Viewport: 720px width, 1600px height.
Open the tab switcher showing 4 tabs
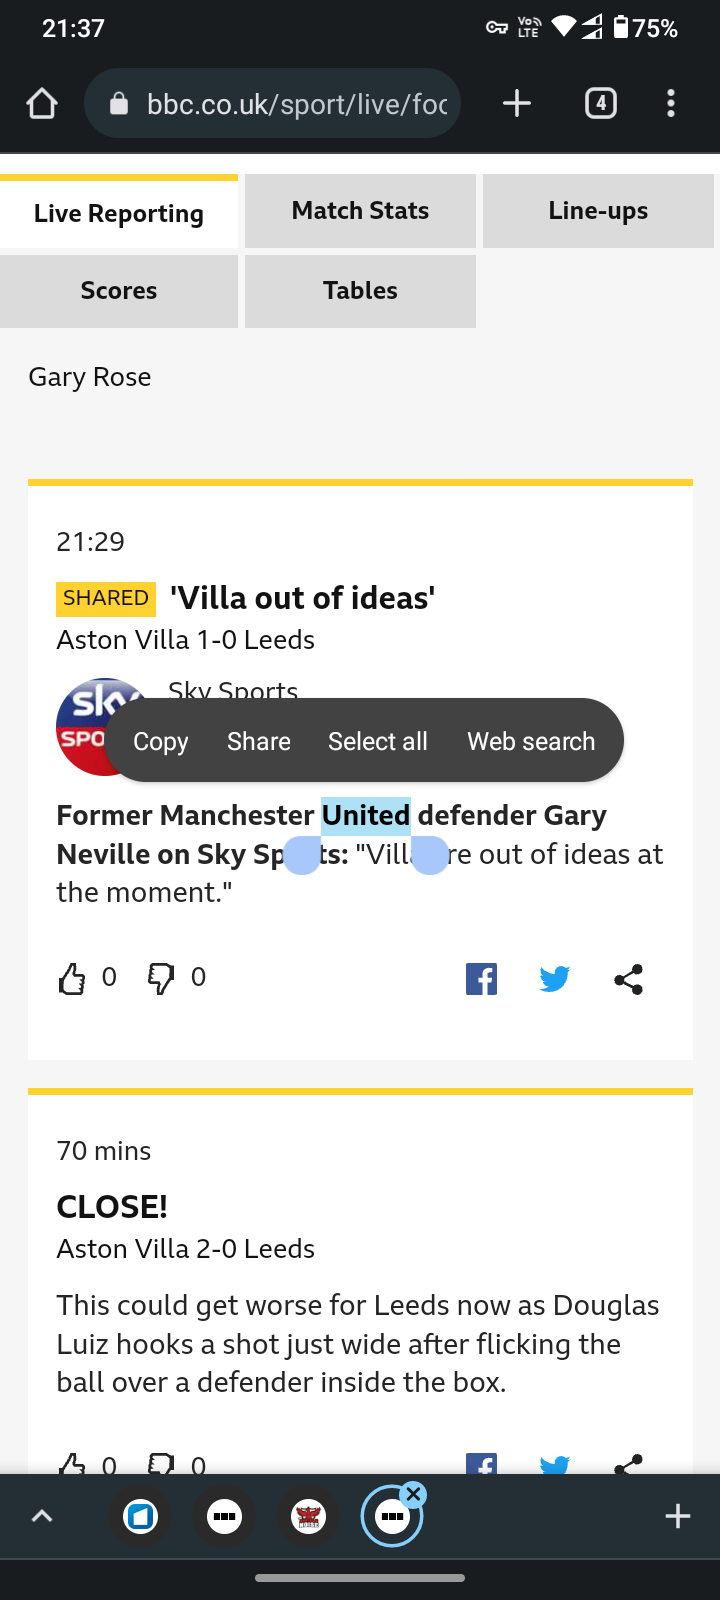coord(600,103)
